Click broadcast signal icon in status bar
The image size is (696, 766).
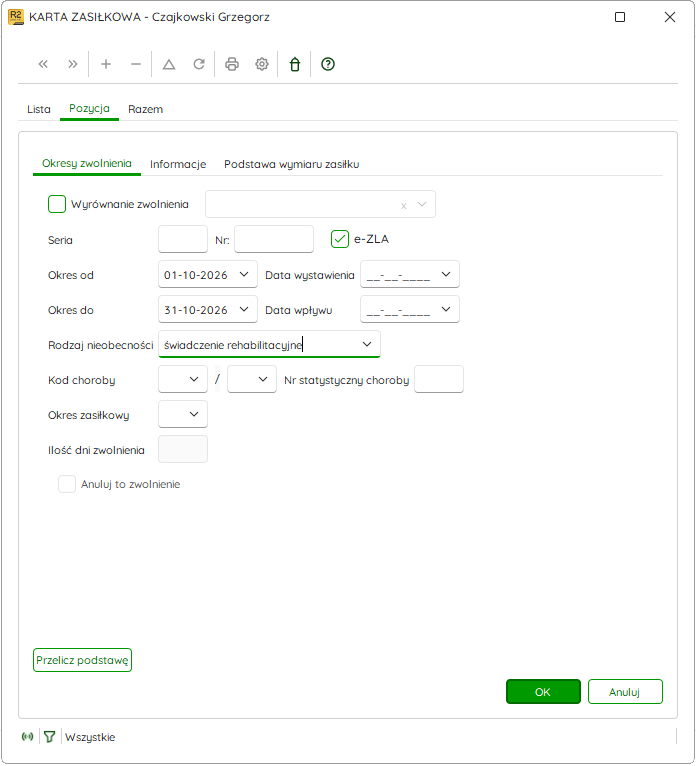tap(27, 736)
